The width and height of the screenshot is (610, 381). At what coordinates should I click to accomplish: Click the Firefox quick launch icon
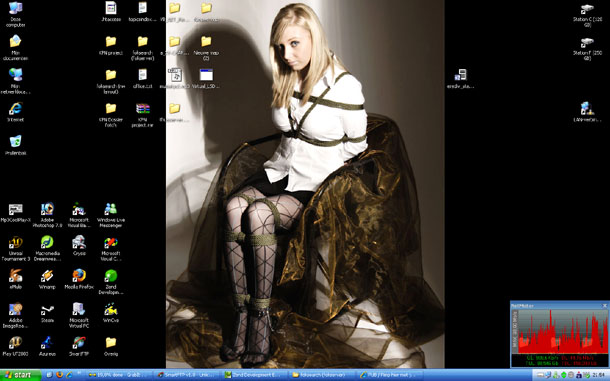coord(60,375)
